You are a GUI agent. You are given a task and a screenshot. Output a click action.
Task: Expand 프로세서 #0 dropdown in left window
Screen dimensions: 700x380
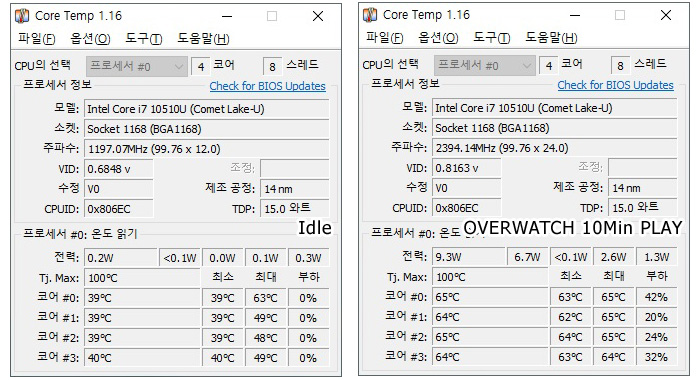(x=137, y=67)
